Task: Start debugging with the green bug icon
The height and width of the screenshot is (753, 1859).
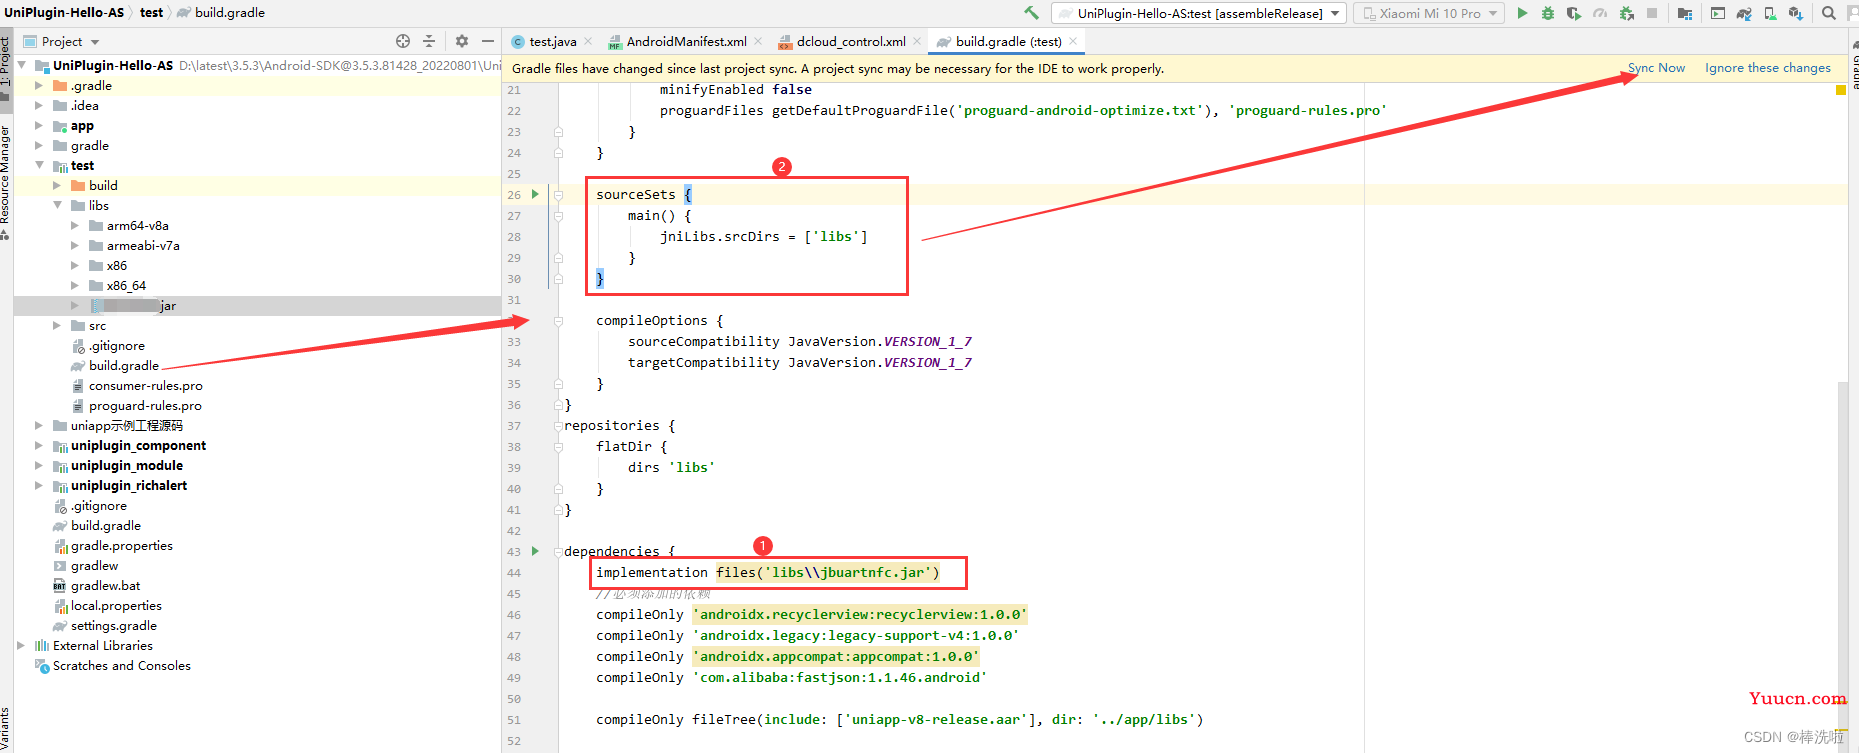Action: (x=1548, y=13)
